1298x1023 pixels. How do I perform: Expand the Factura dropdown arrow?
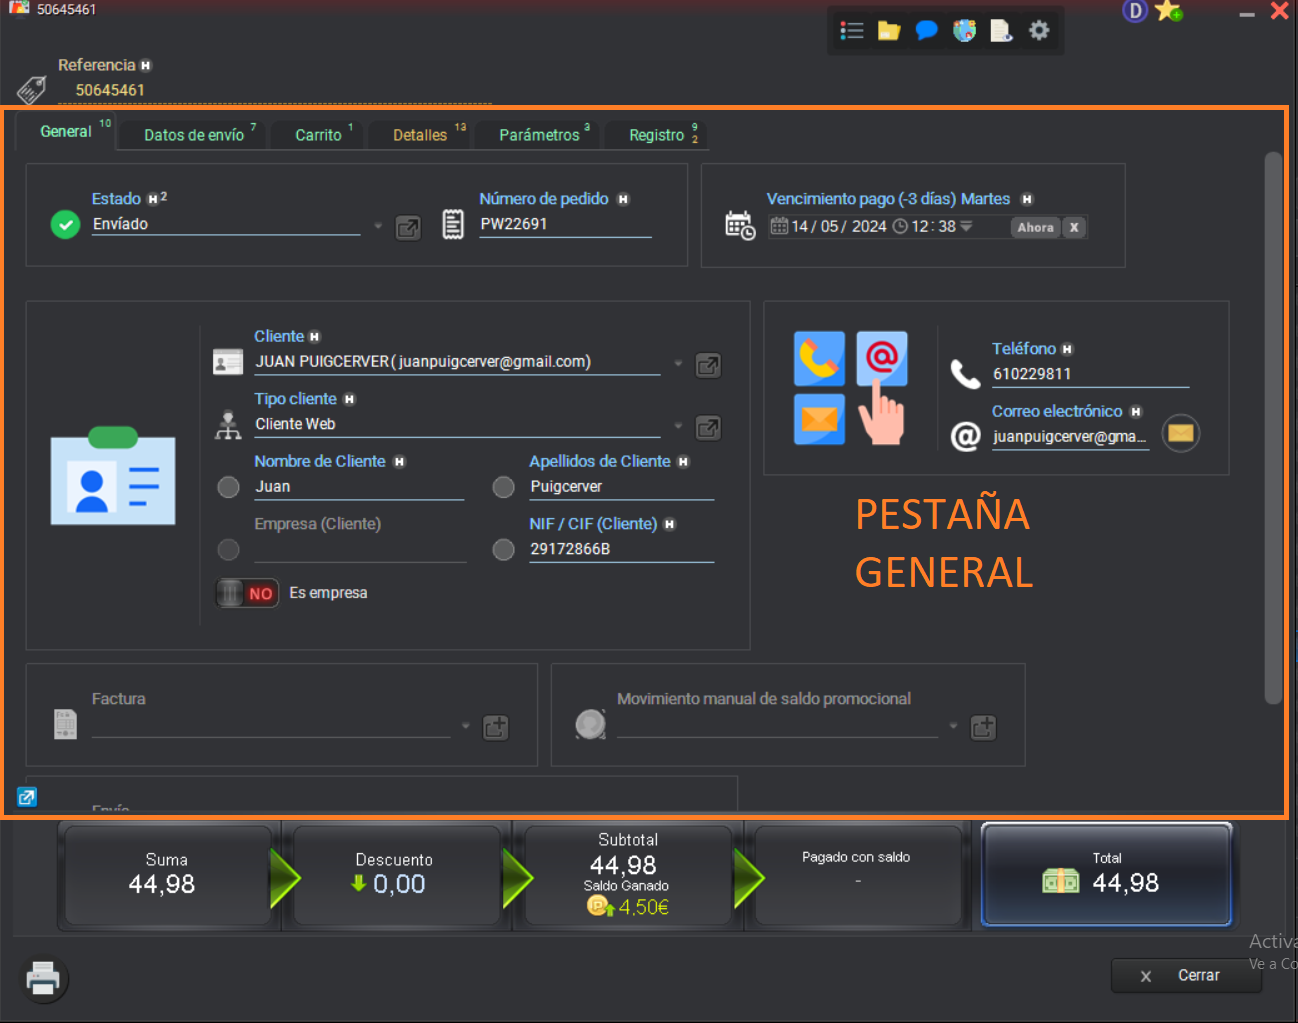click(465, 726)
